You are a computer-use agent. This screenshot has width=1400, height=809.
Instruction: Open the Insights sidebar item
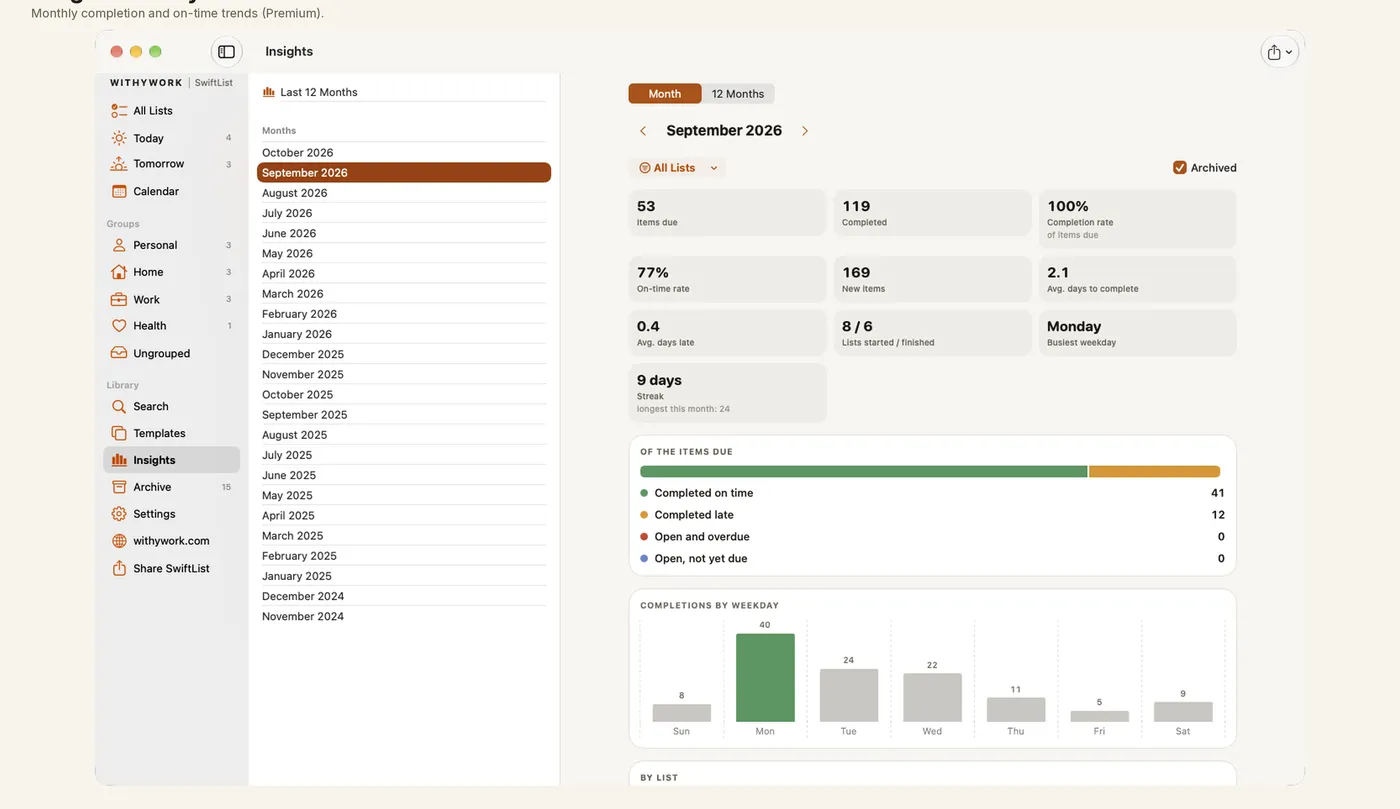(x=171, y=460)
